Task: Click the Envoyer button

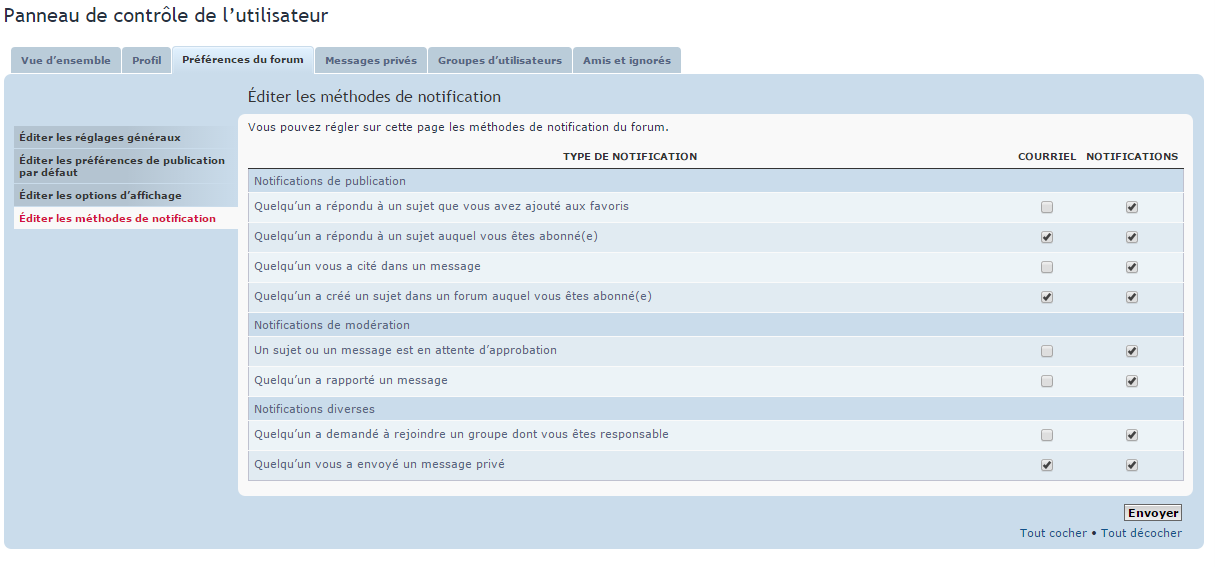Action: click(1153, 513)
